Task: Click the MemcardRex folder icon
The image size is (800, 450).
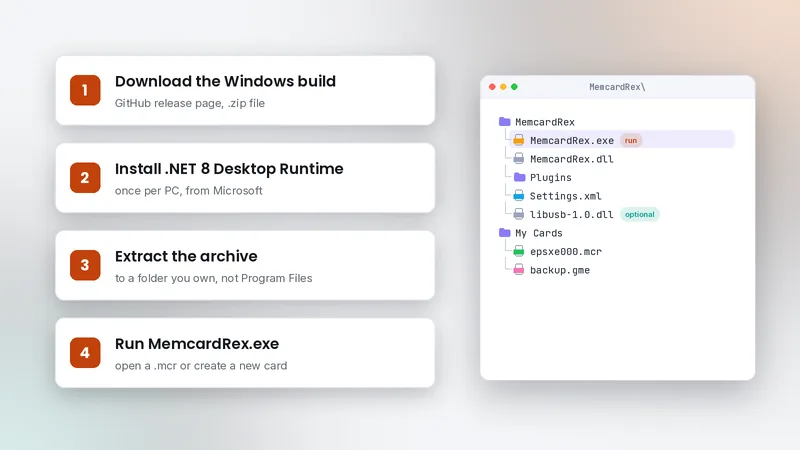Action: [x=505, y=121]
